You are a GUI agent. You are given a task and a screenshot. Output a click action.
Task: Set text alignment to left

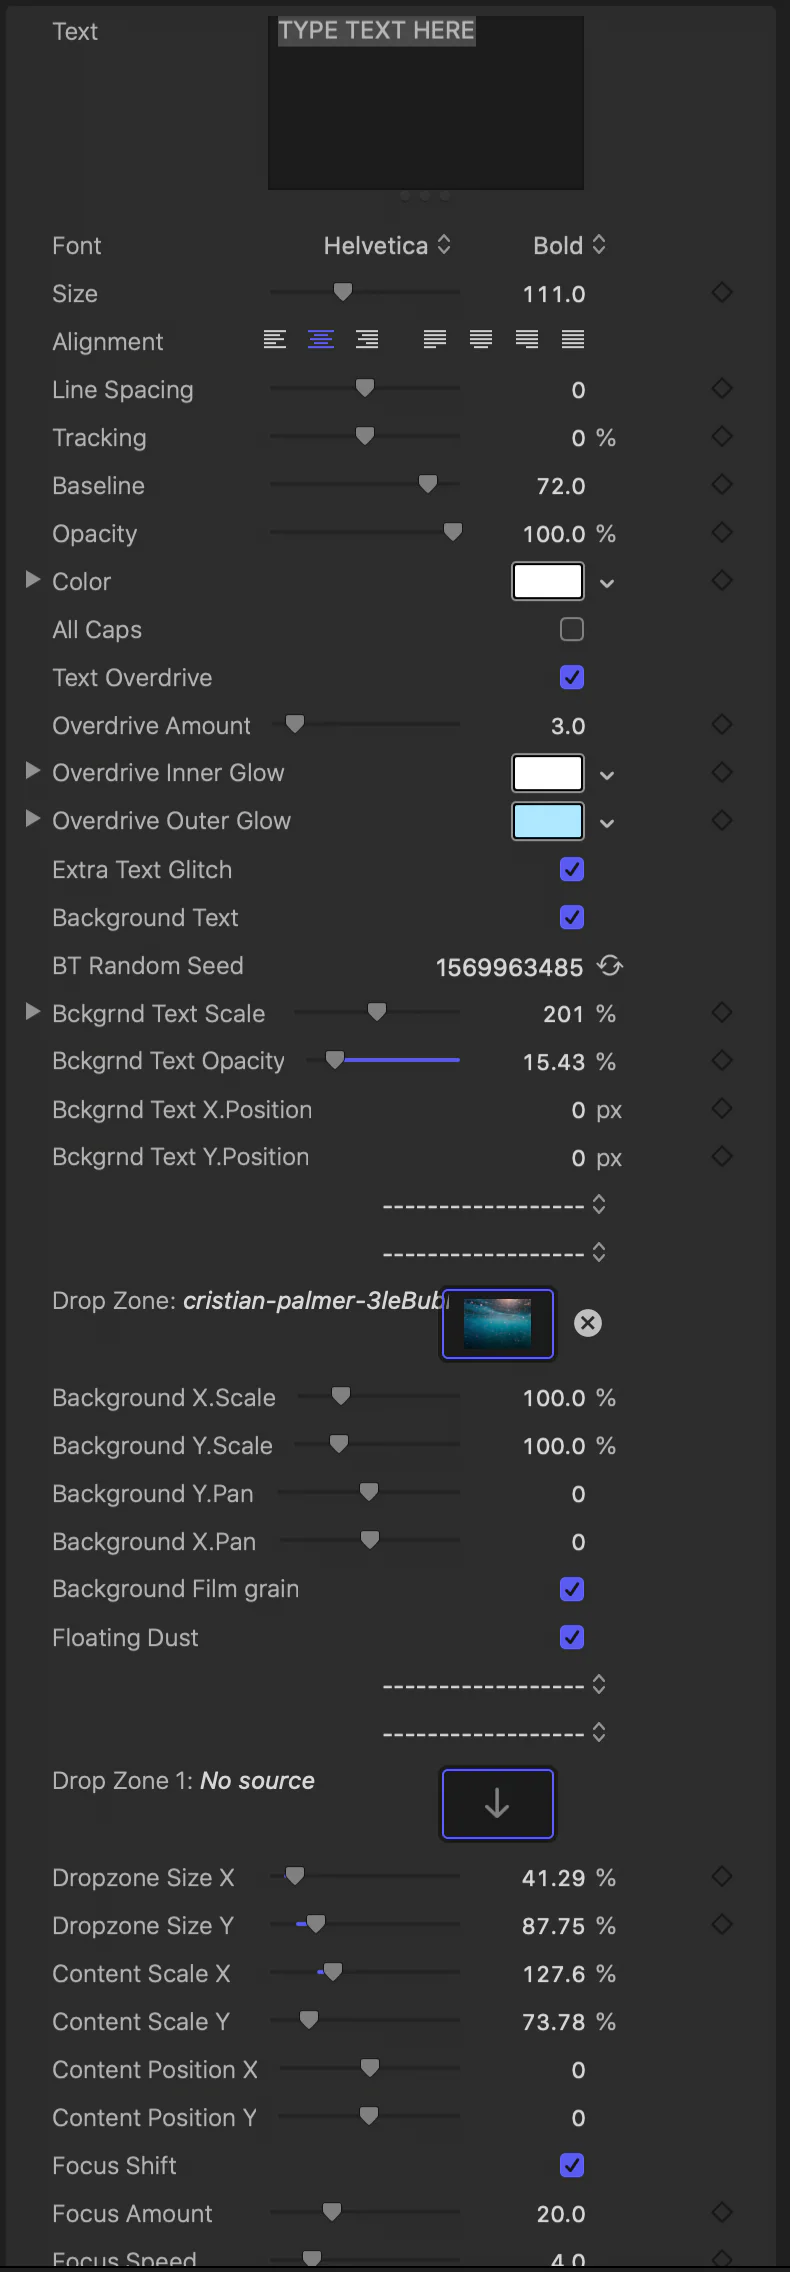pyautogui.click(x=275, y=340)
